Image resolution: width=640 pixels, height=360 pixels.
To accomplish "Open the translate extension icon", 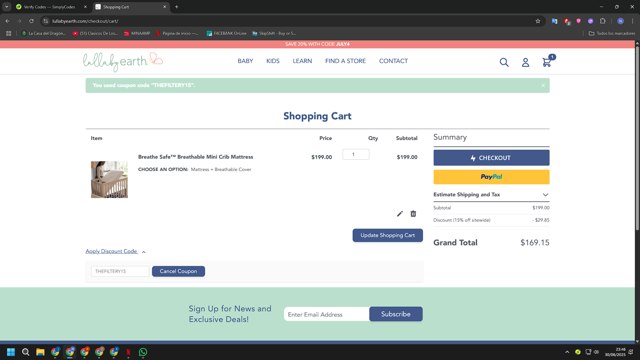I will [x=554, y=21].
